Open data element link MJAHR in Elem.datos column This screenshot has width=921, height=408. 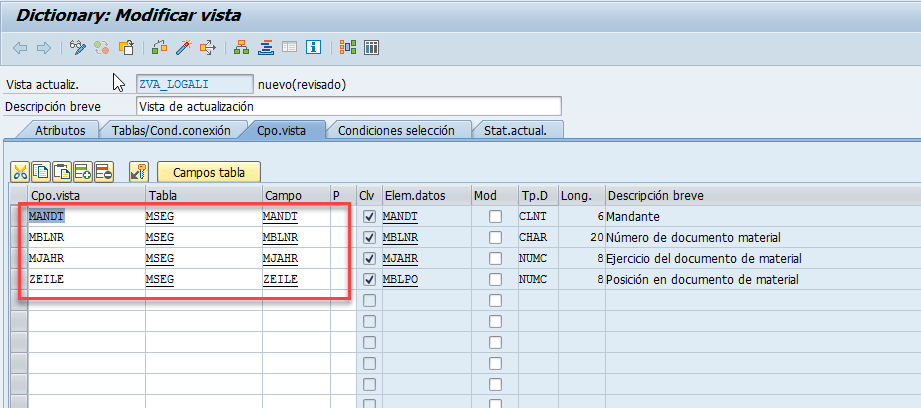point(399,258)
